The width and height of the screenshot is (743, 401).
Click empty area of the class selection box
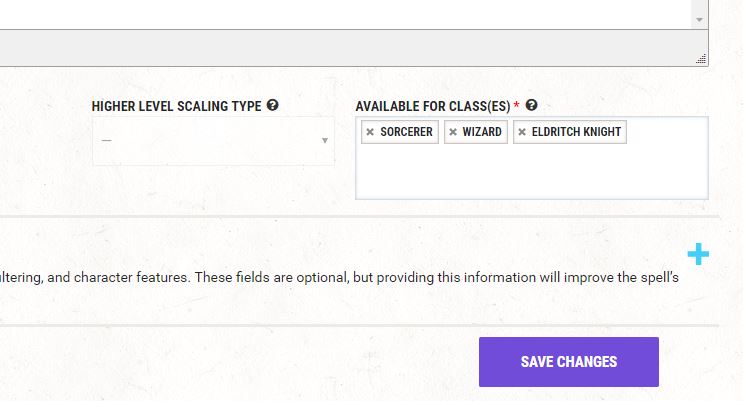click(x=532, y=173)
